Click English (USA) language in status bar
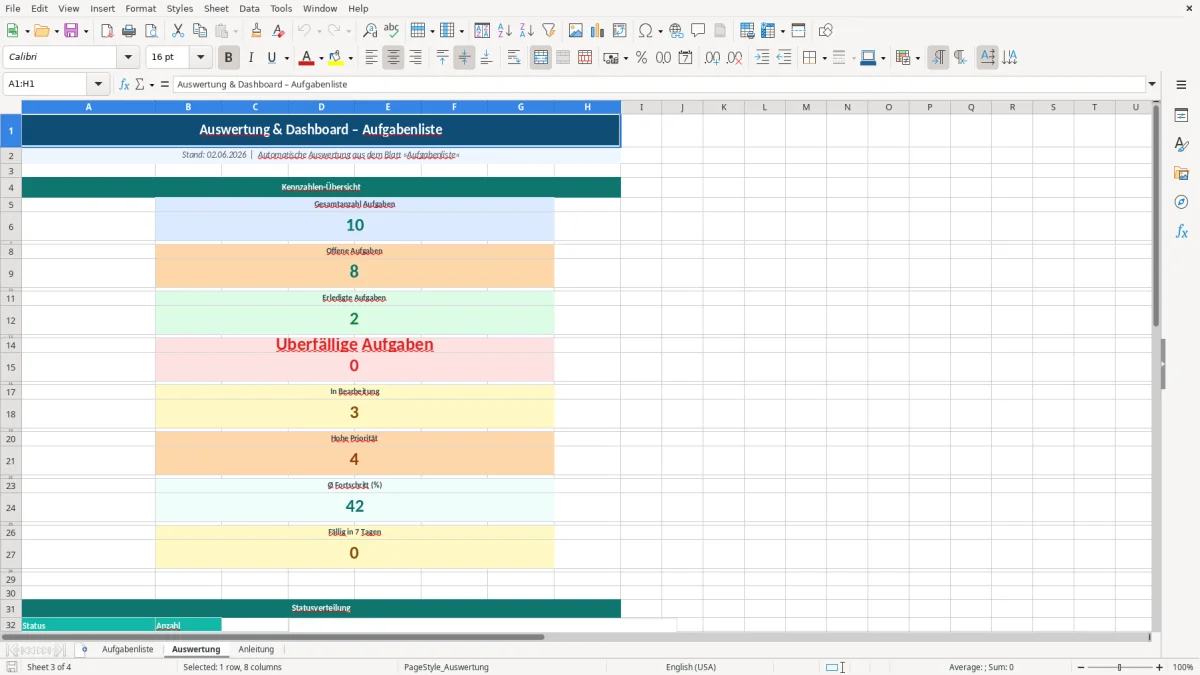Viewport: 1200px width, 675px height. (x=691, y=667)
